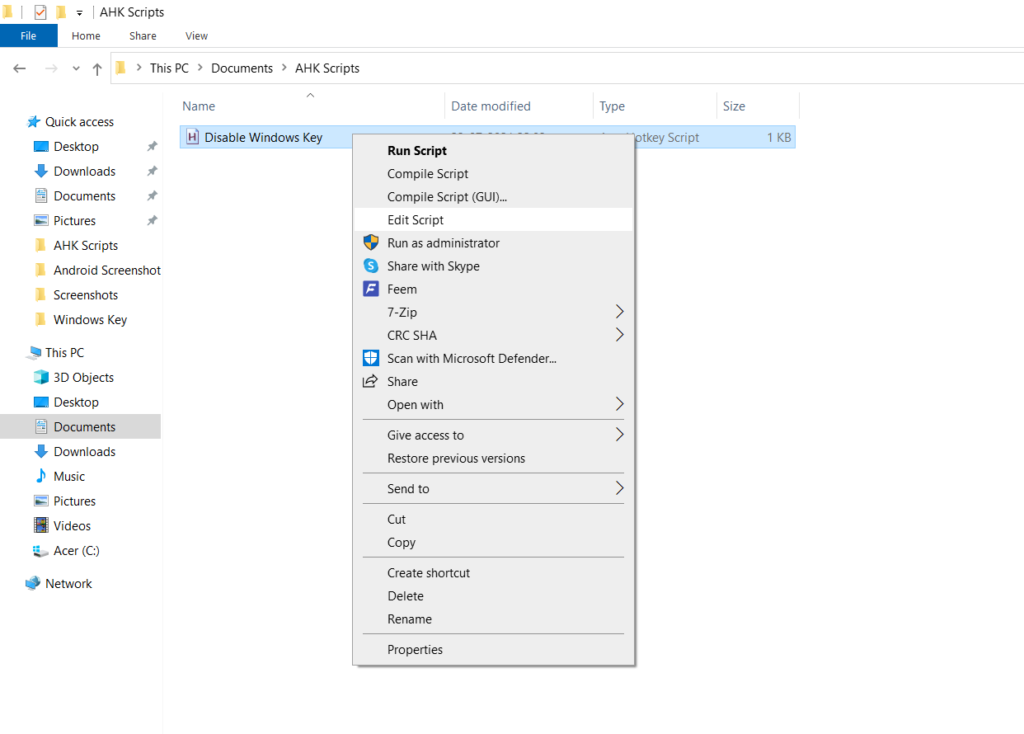Click the Microsoft Defender shield icon
The height and width of the screenshot is (734, 1024).
tap(371, 358)
